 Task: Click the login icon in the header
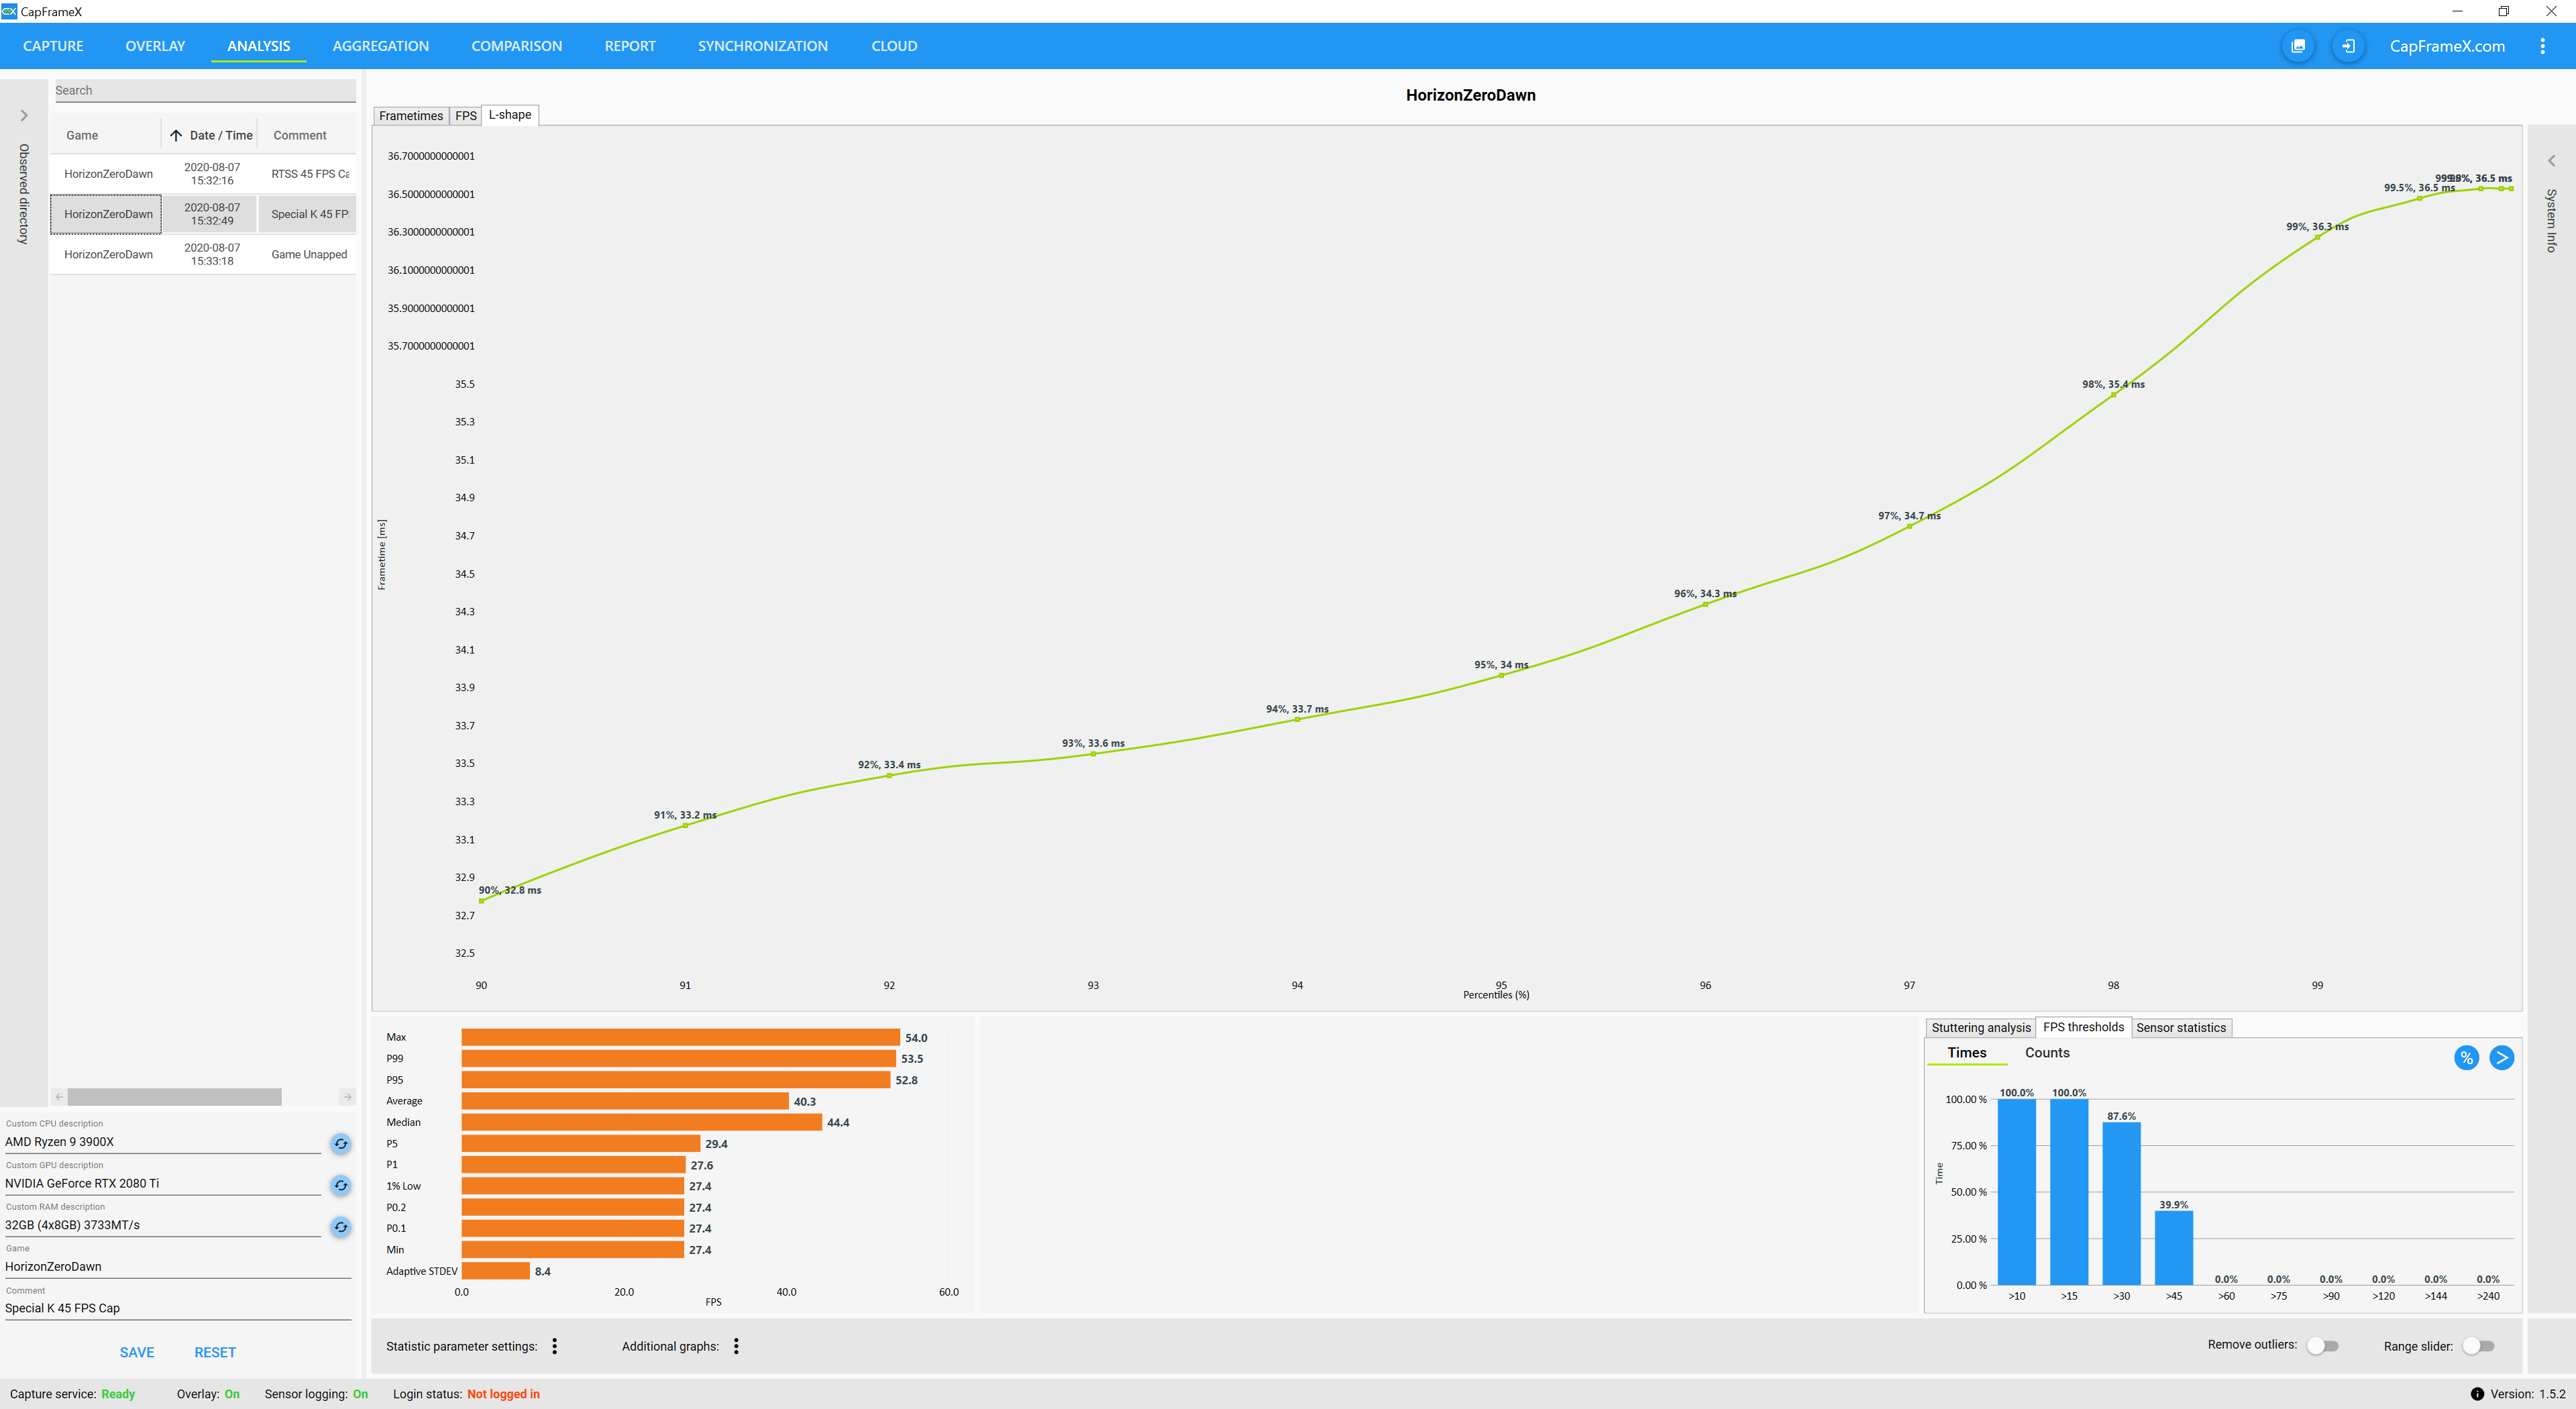tap(2348, 46)
